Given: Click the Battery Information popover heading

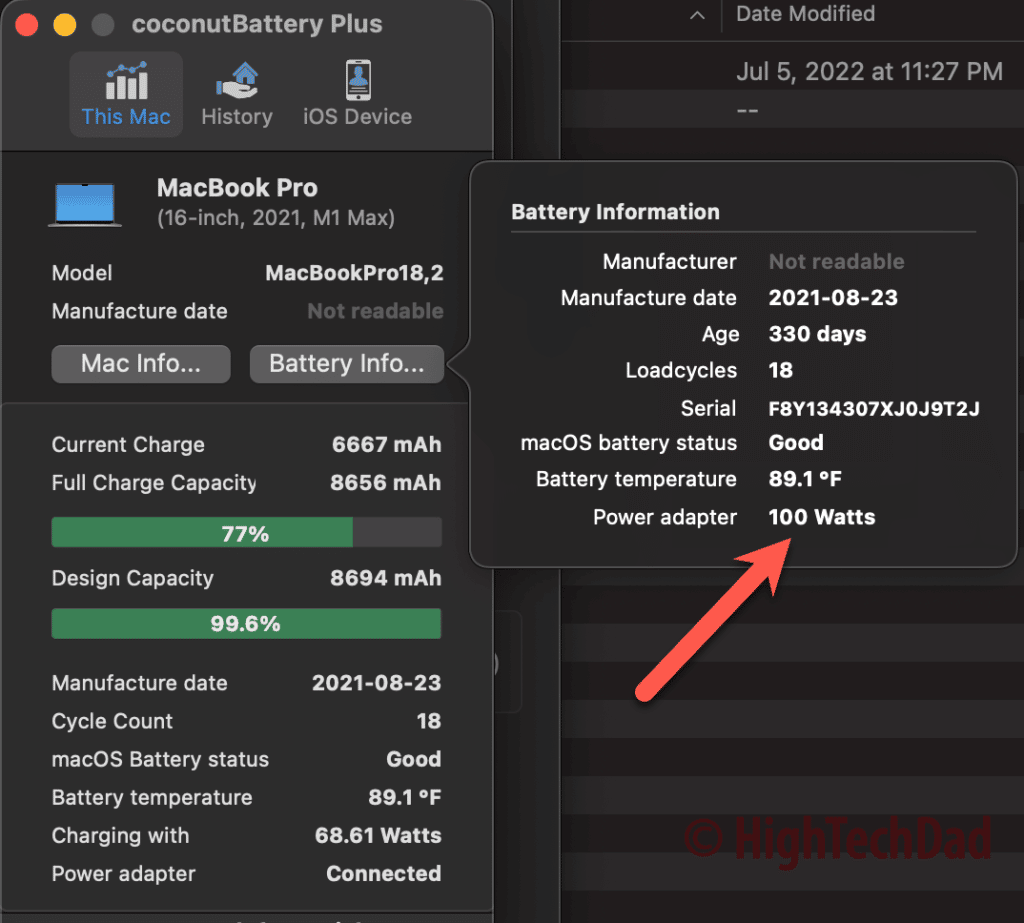Looking at the screenshot, I should (615, 212).
